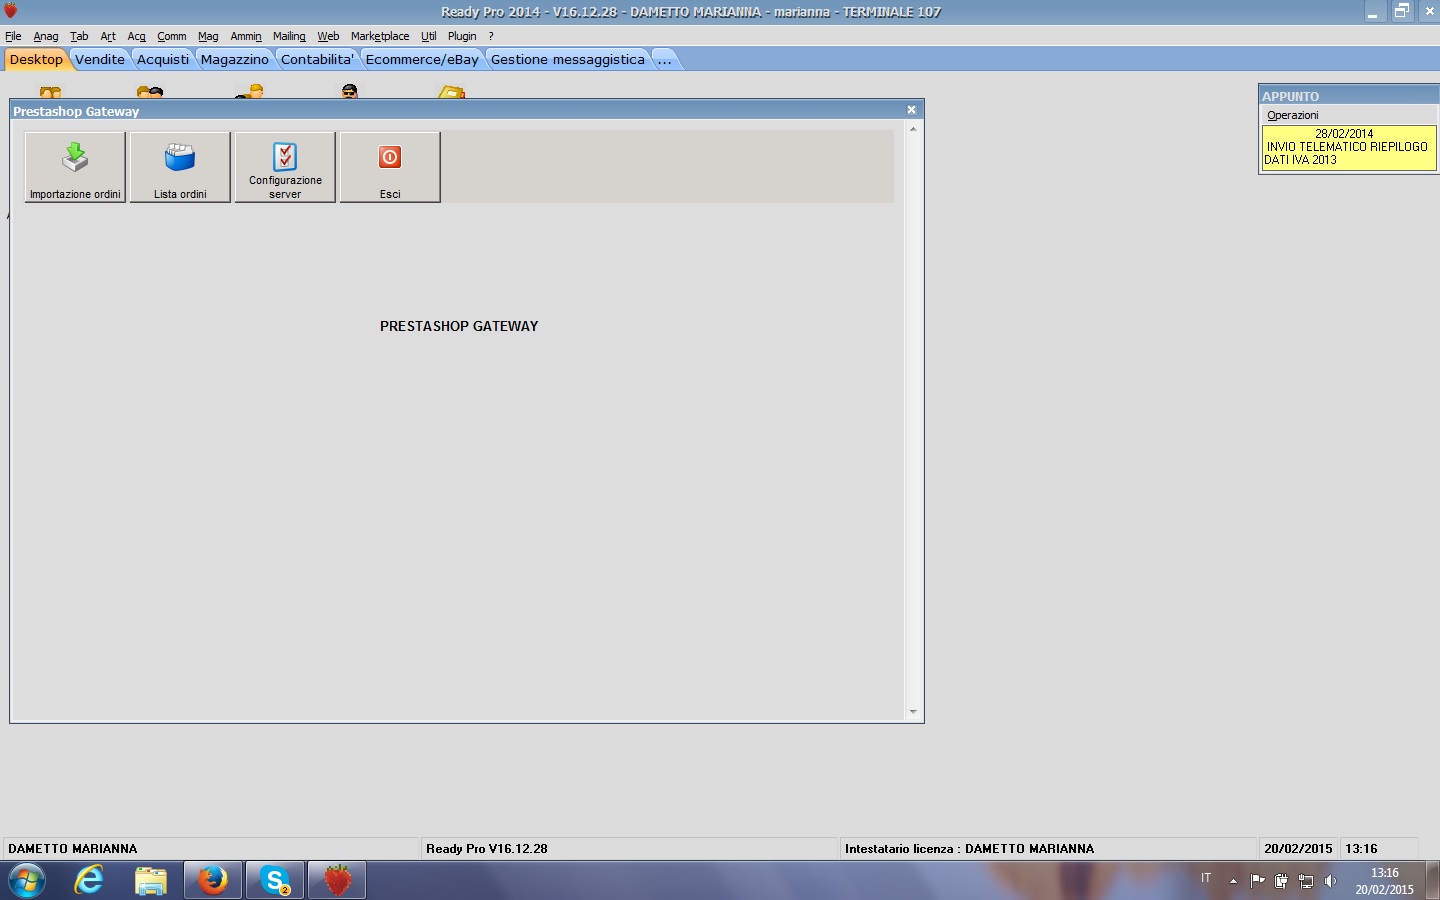Click Intestatario licenza status bar text
Viewport: 1440px width, 900px height.
(x=969, y=848)
